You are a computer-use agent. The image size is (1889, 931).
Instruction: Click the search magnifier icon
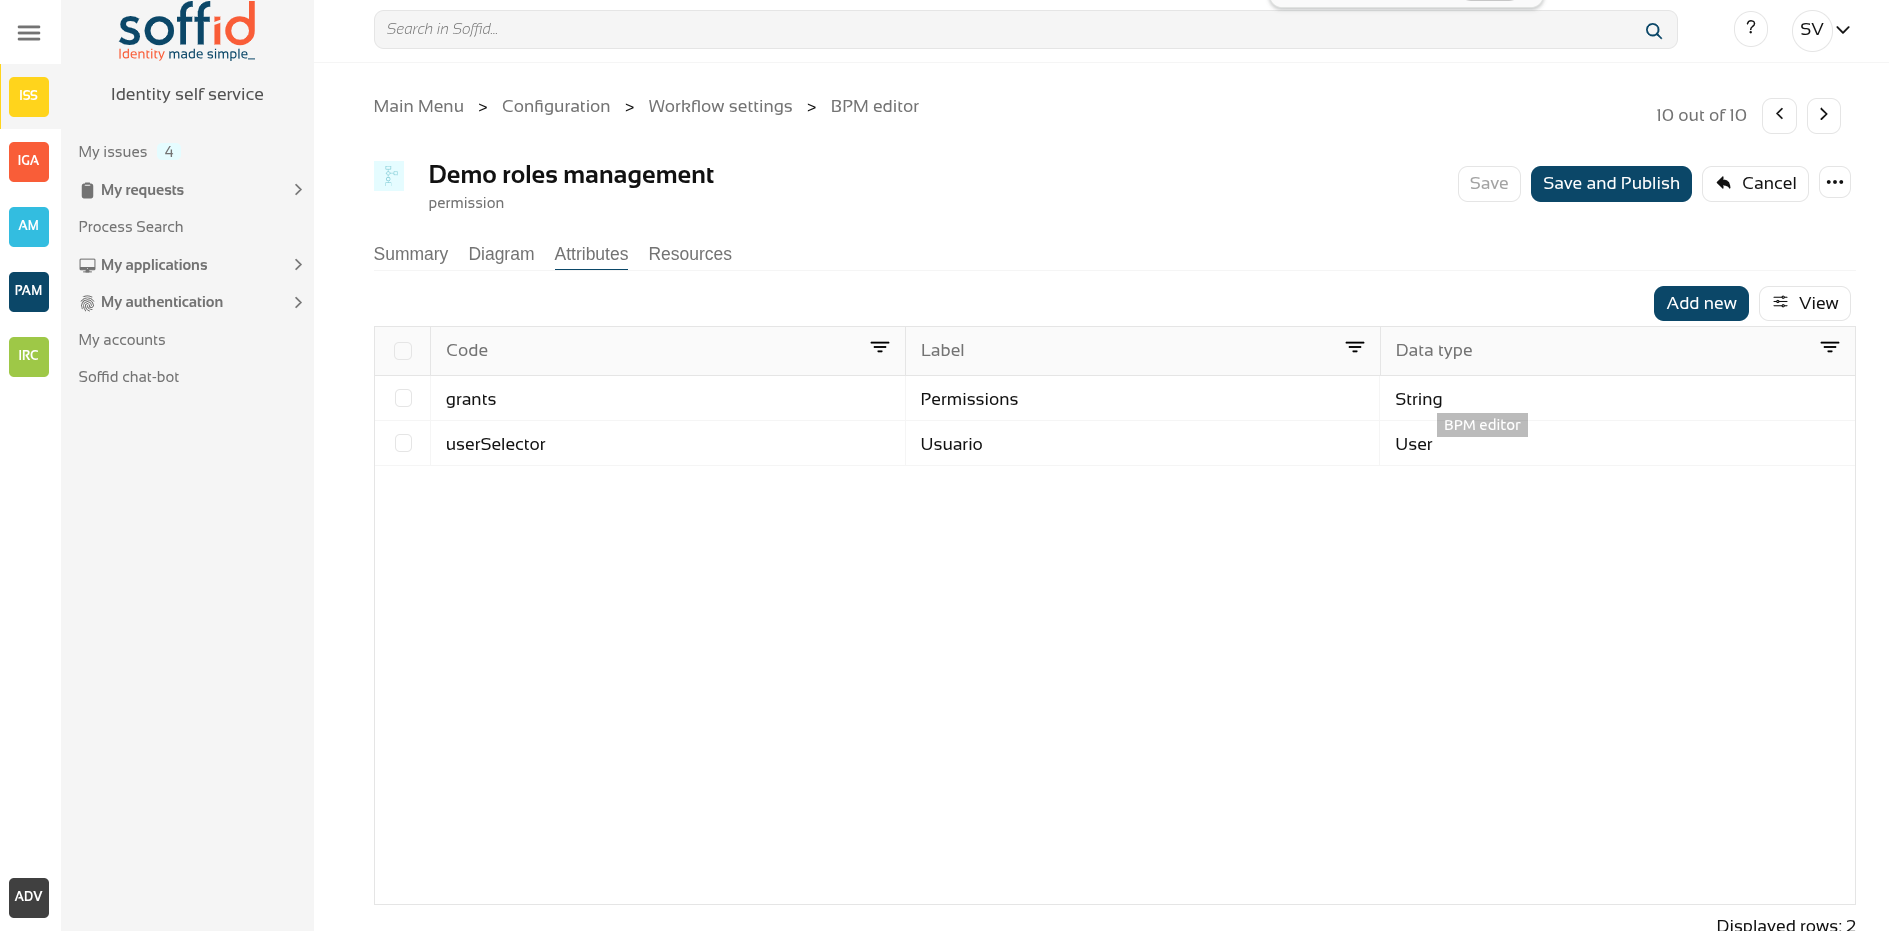[x=1653, y=31]
